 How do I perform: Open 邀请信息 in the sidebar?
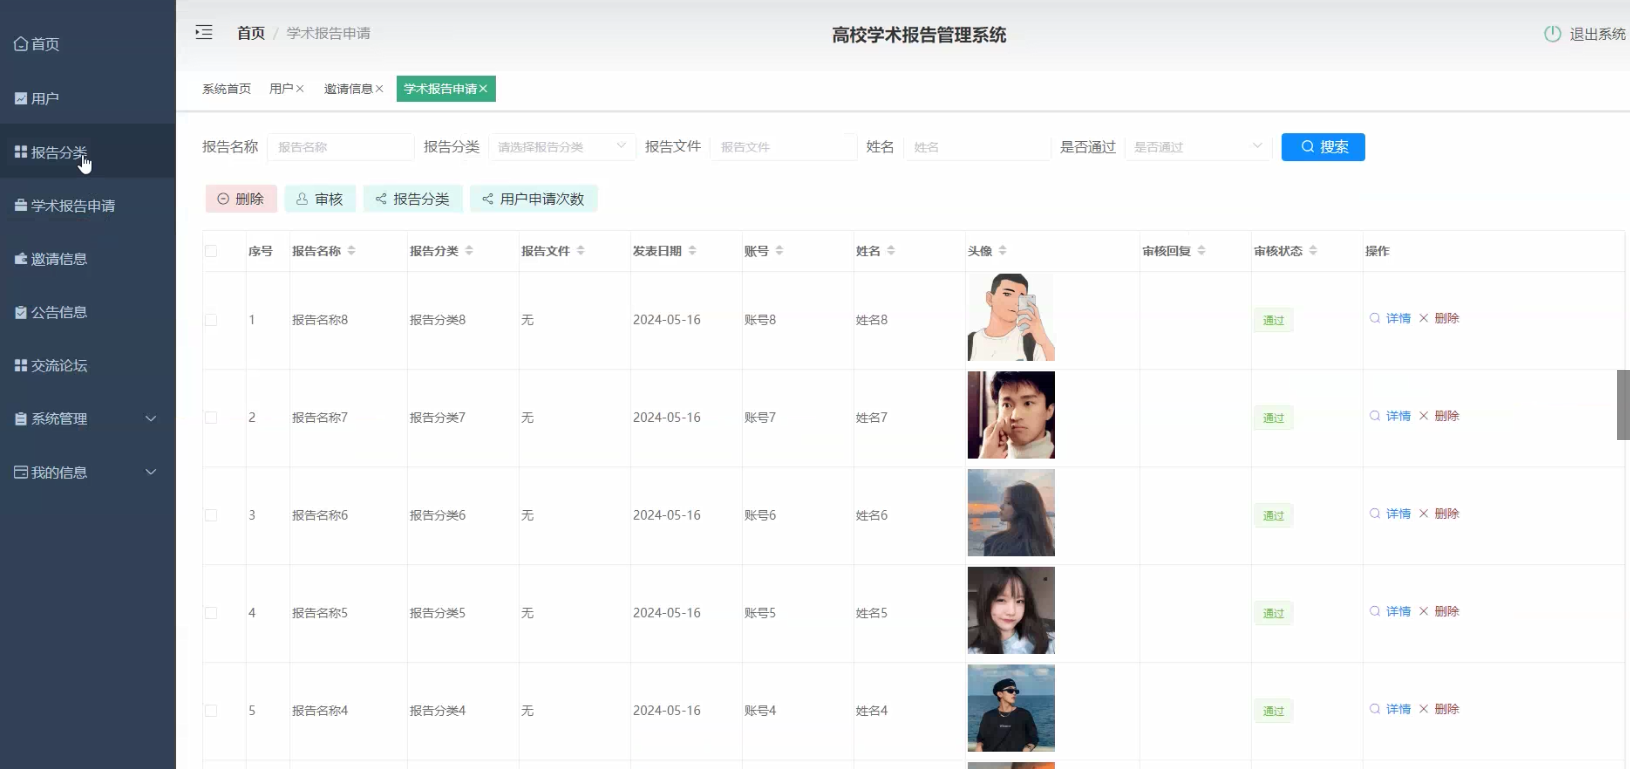click(x=88, y=259)
